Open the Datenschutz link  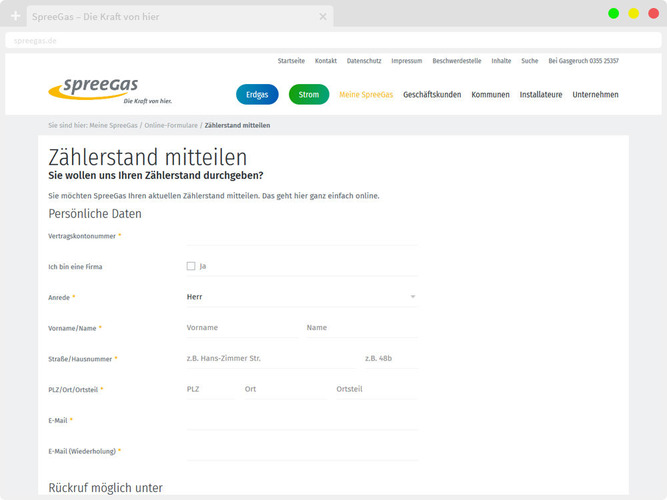364,61
